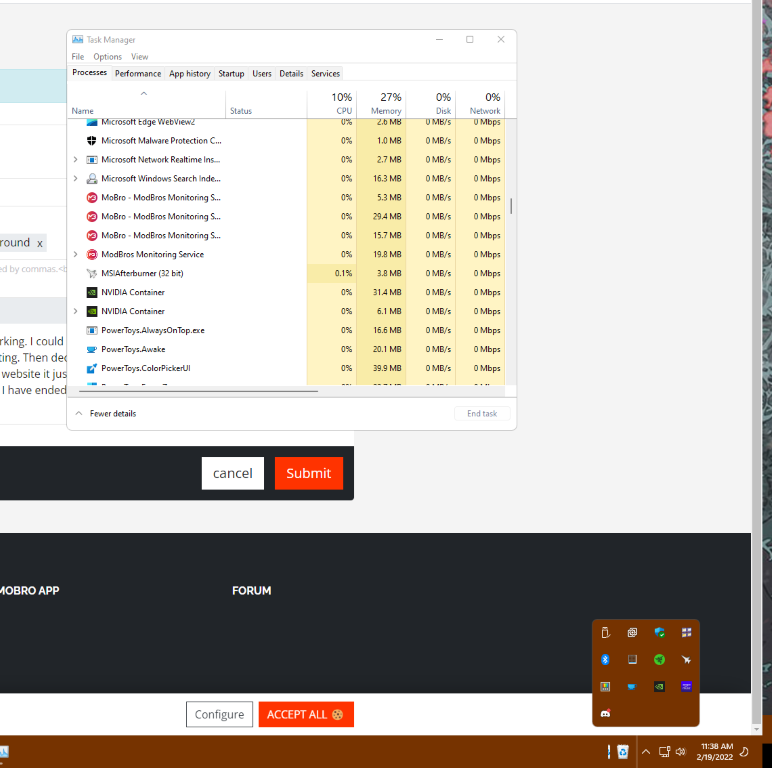Open the MOBRO APP footer link
772x768 pixels.
coord(30,591)
